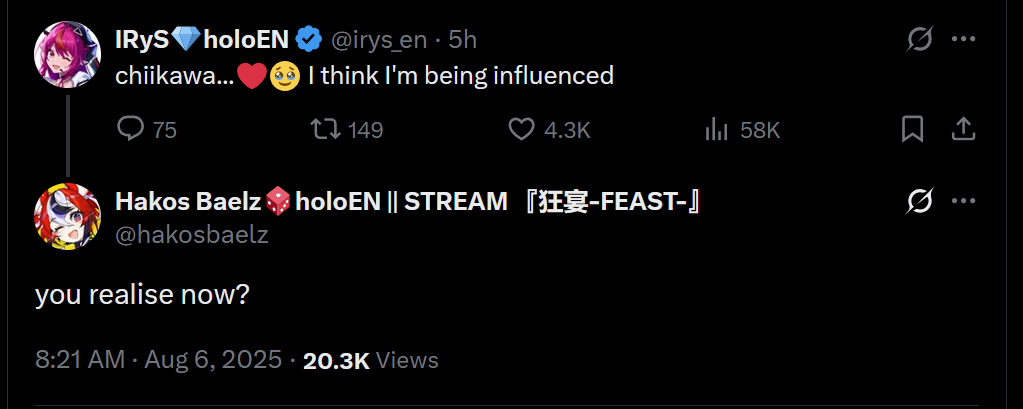Share the IRyS tweet
The width and height of the screenshot is (1023, 409).
[963, 129]
